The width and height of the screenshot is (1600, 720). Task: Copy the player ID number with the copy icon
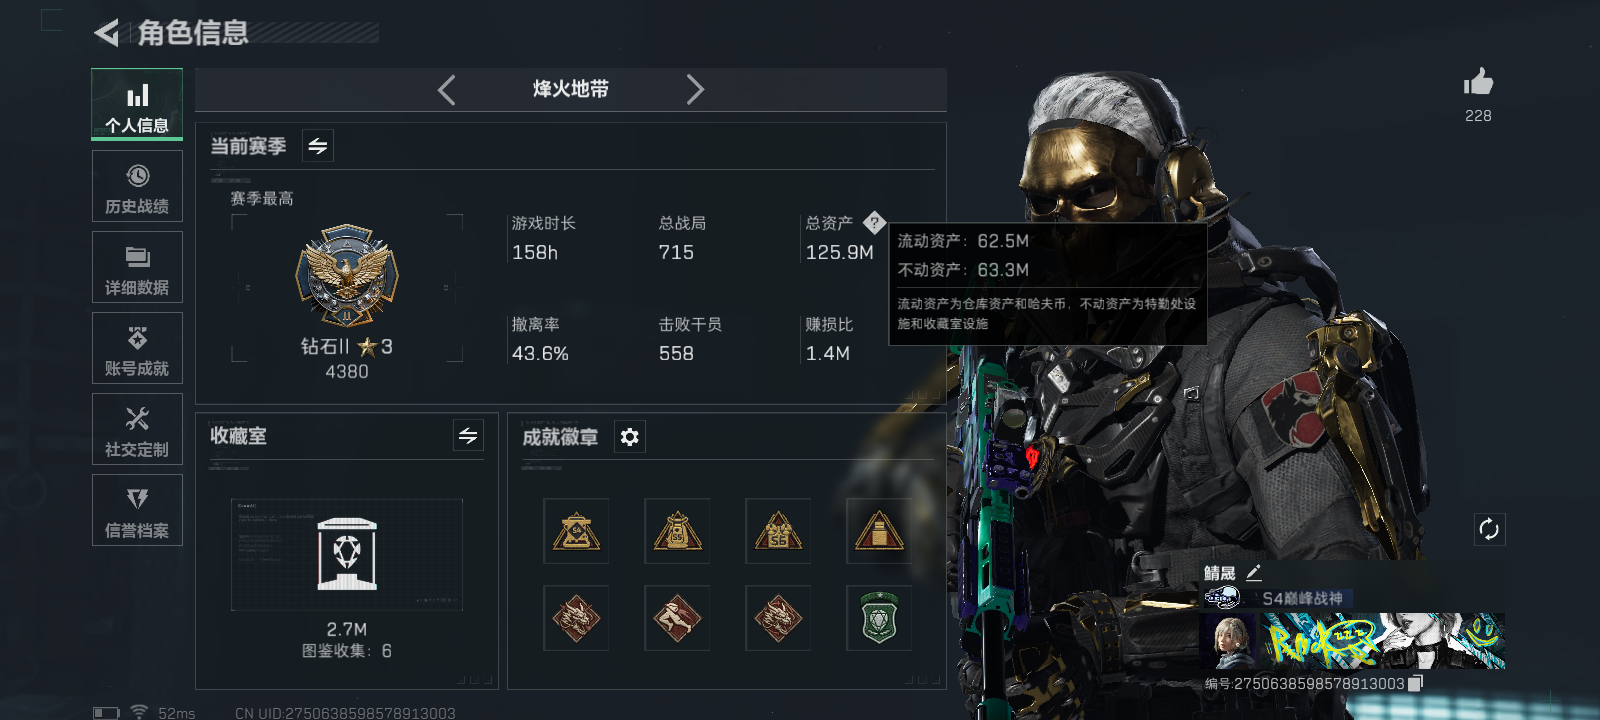1415,683
